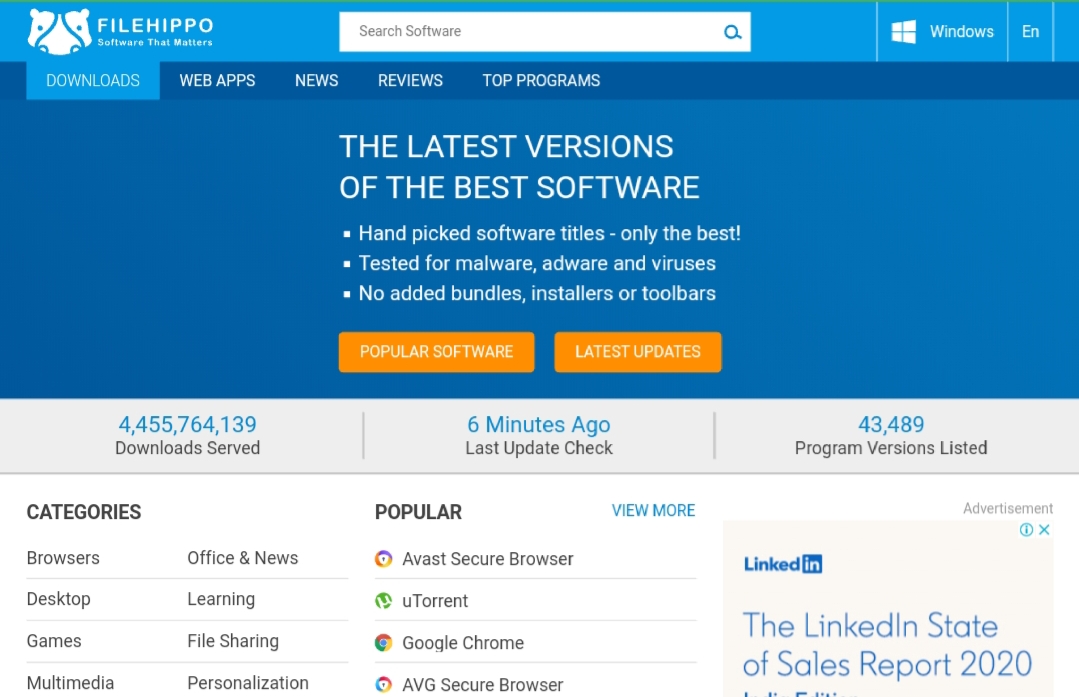Browse the File Sharing category

point(233,641)
